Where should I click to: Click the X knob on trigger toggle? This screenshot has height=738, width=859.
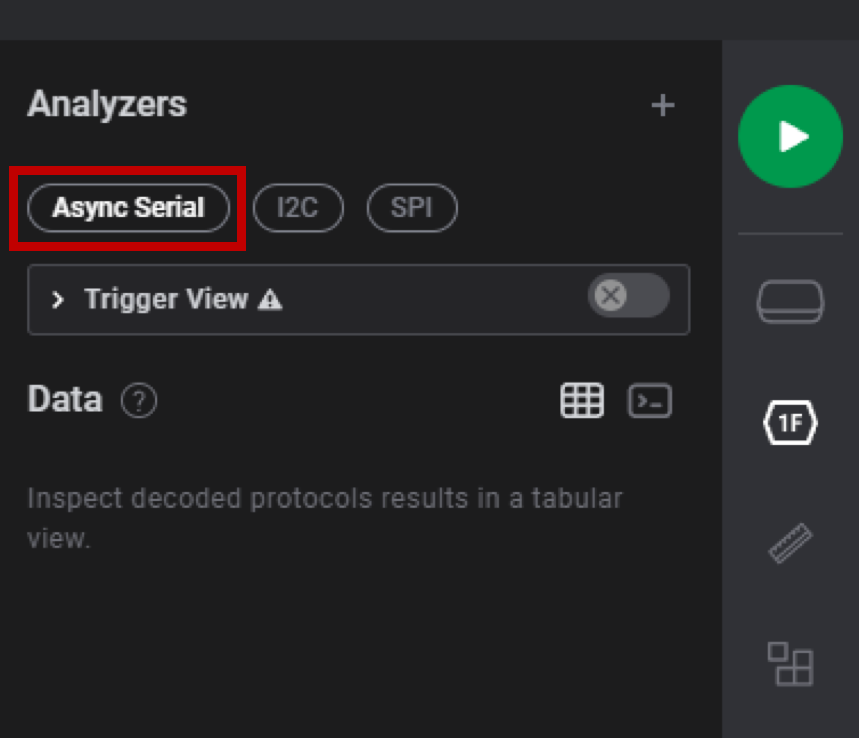coord(611,296)
